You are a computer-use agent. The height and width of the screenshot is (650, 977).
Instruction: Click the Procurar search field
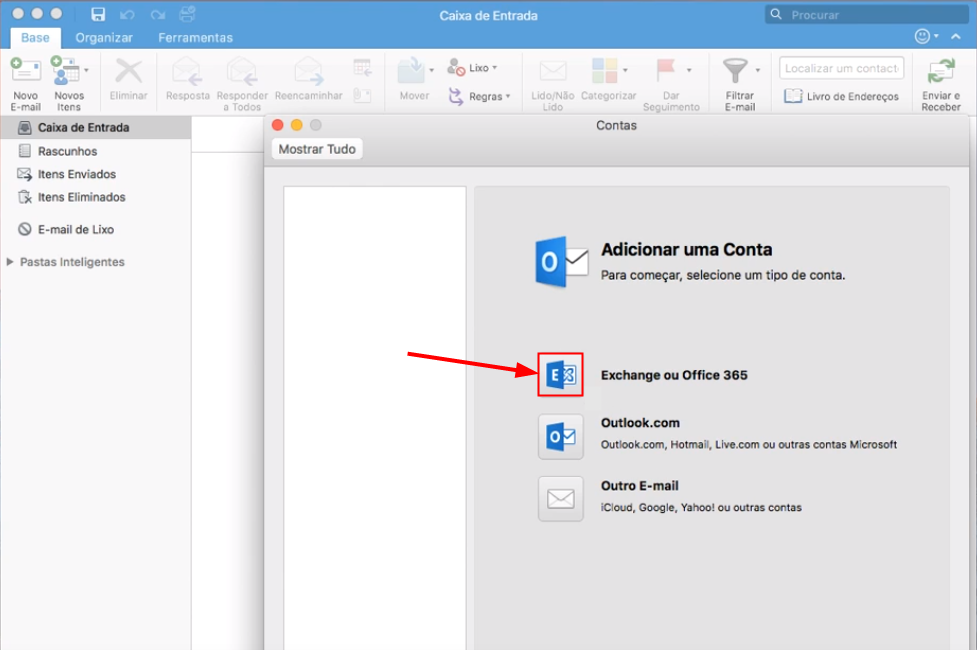867,14
